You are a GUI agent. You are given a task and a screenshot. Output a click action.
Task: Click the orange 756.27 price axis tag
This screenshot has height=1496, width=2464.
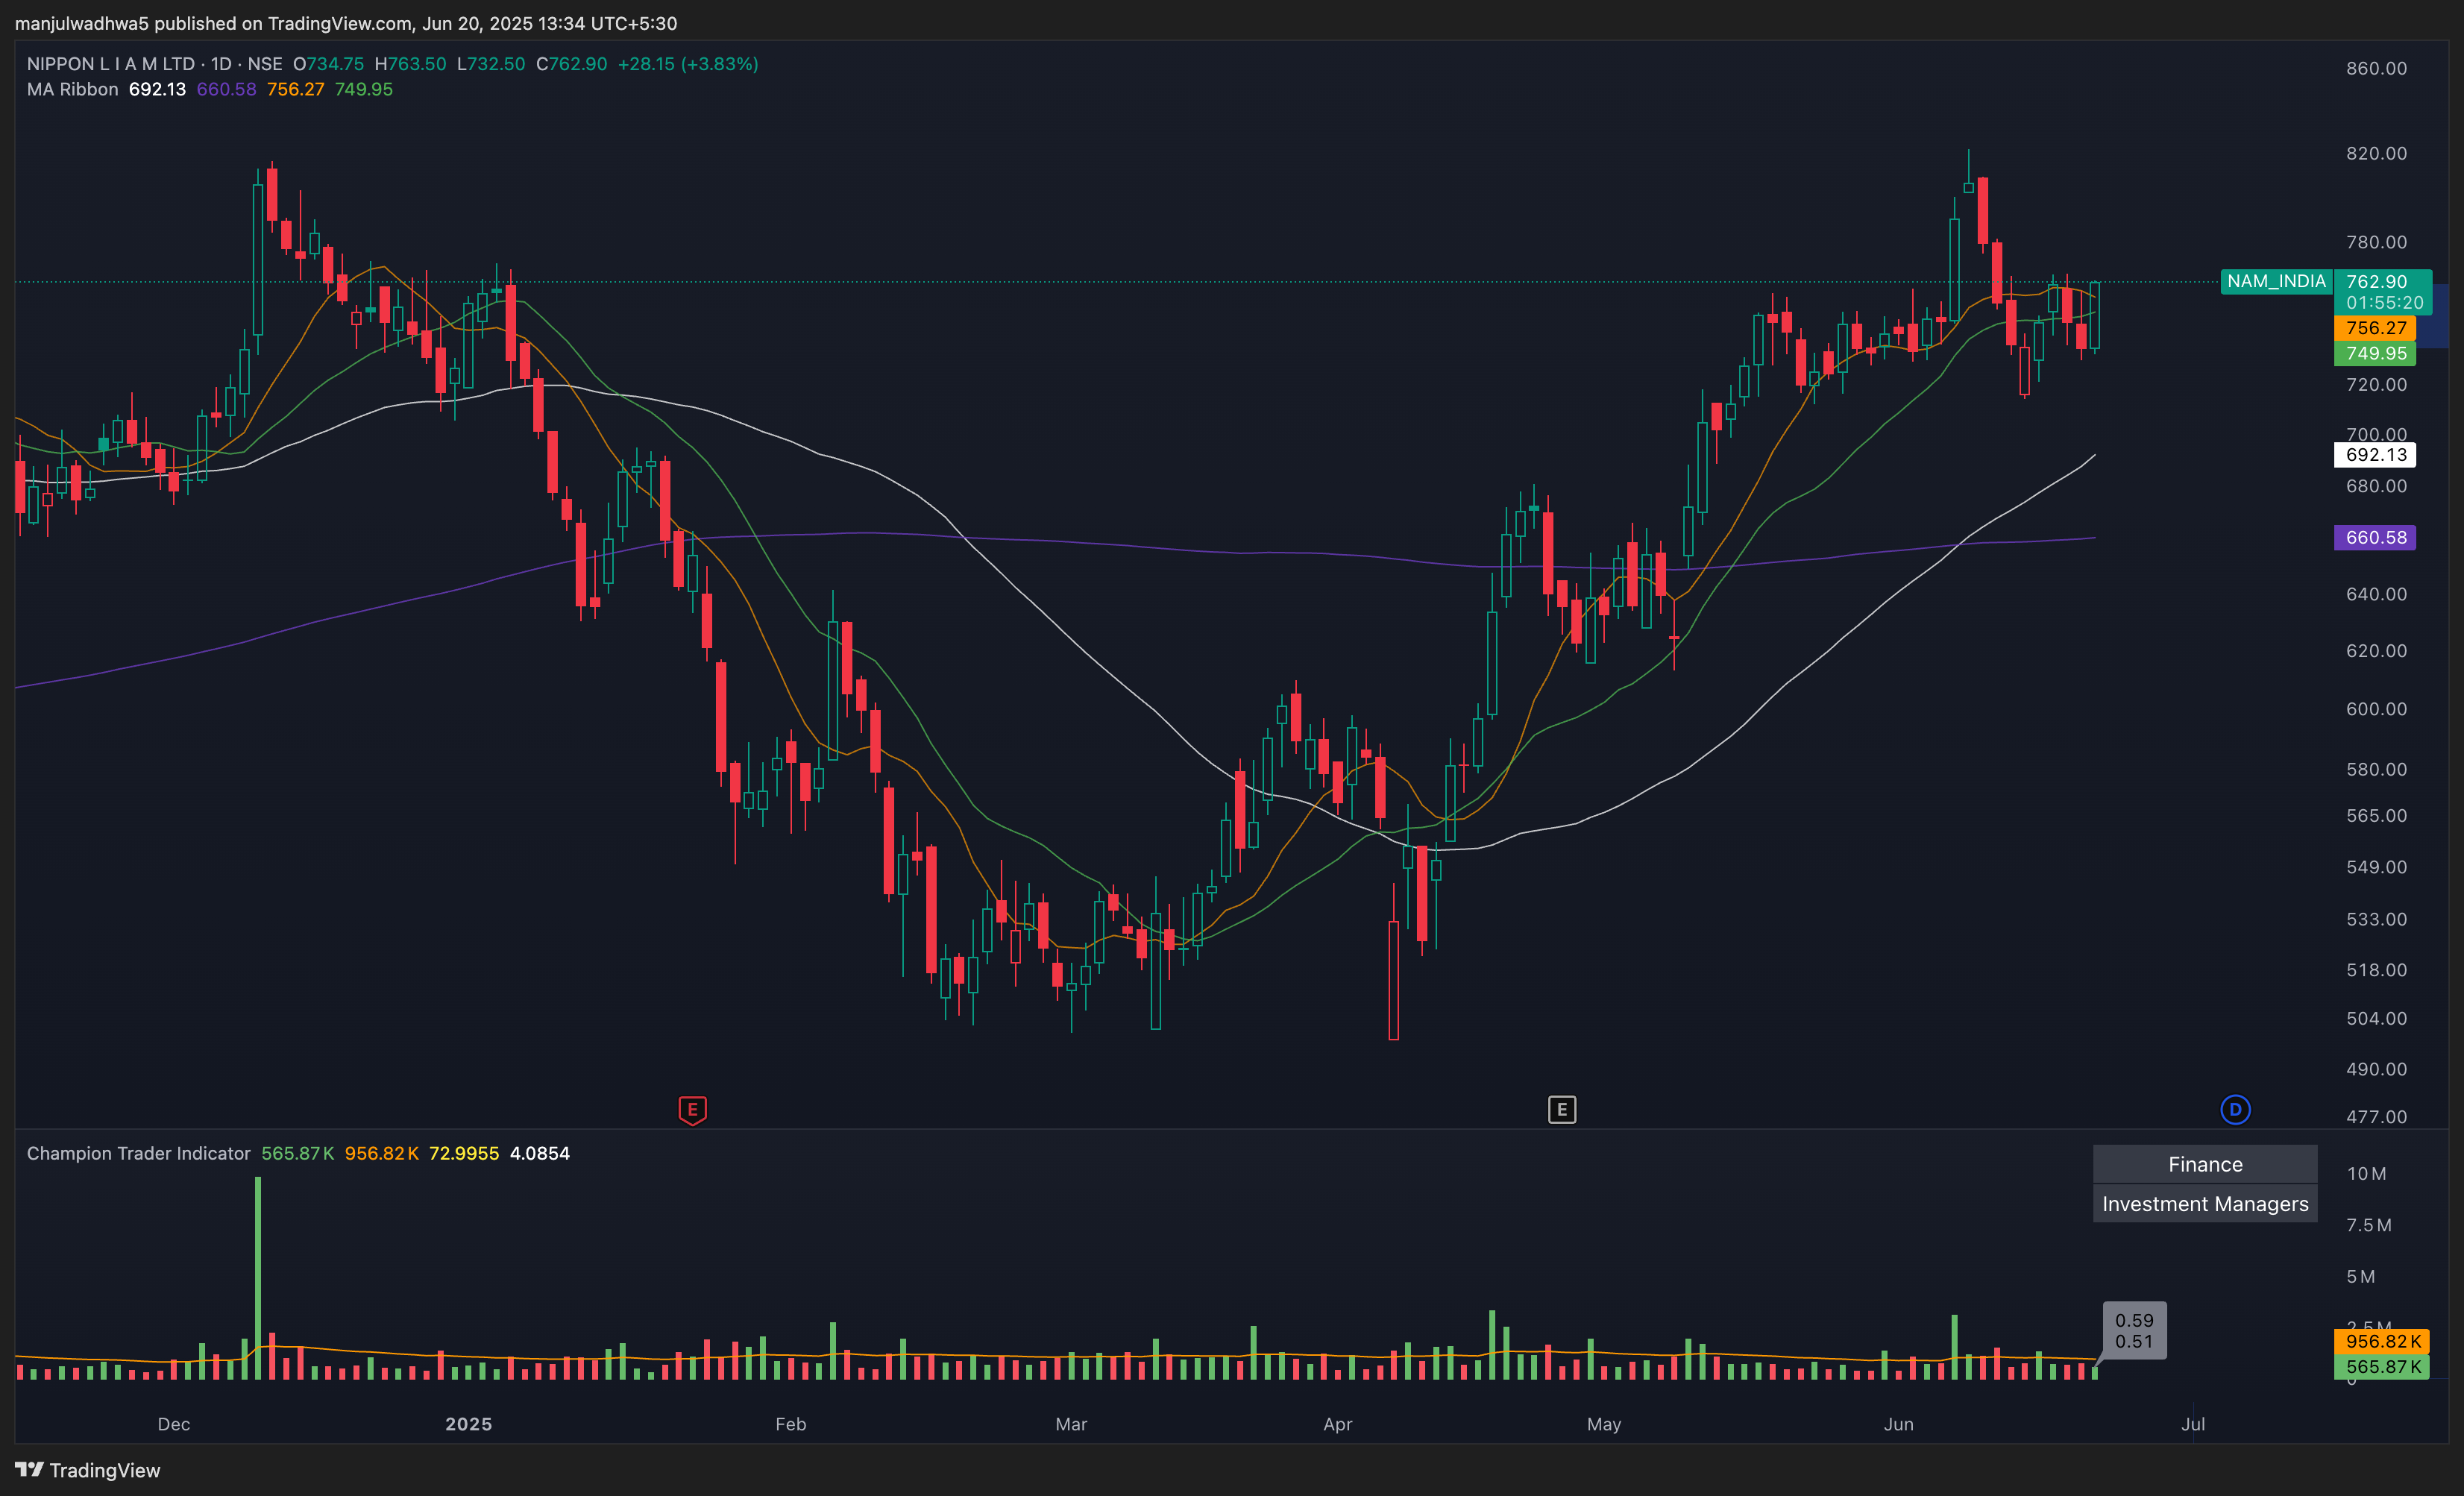pyautogui.click(x=2375, y=328)
